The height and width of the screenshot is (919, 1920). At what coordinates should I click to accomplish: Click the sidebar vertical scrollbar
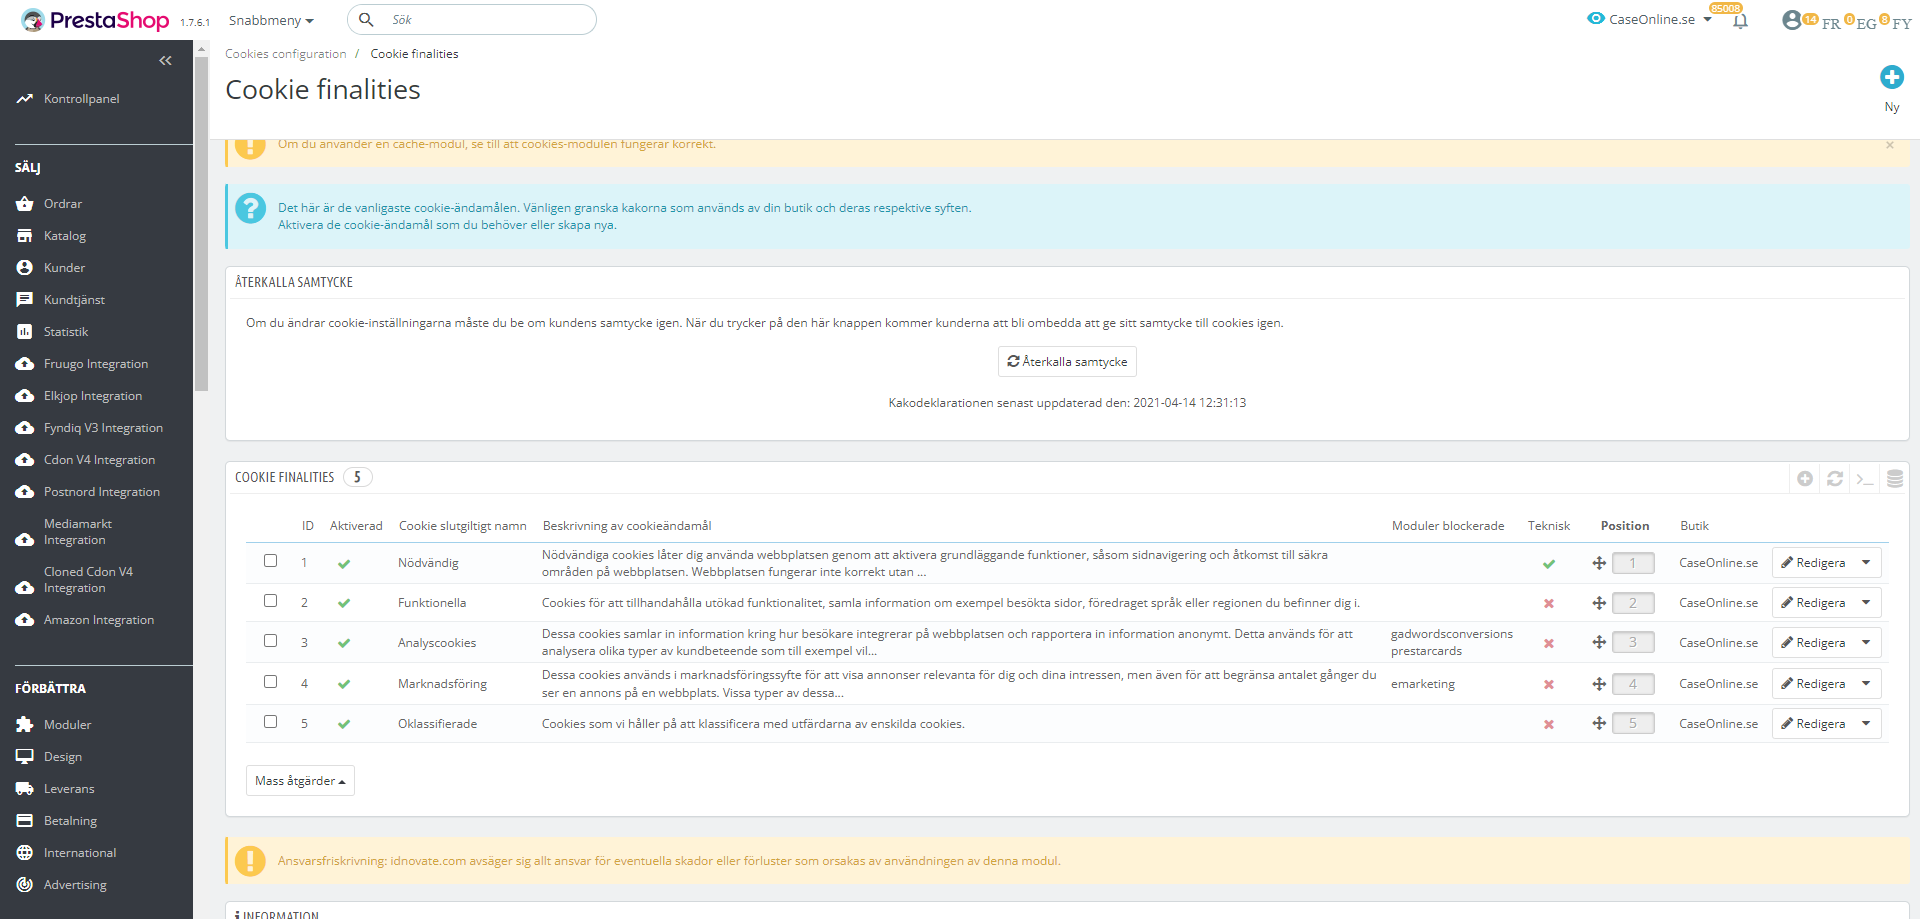click(202, 223)
